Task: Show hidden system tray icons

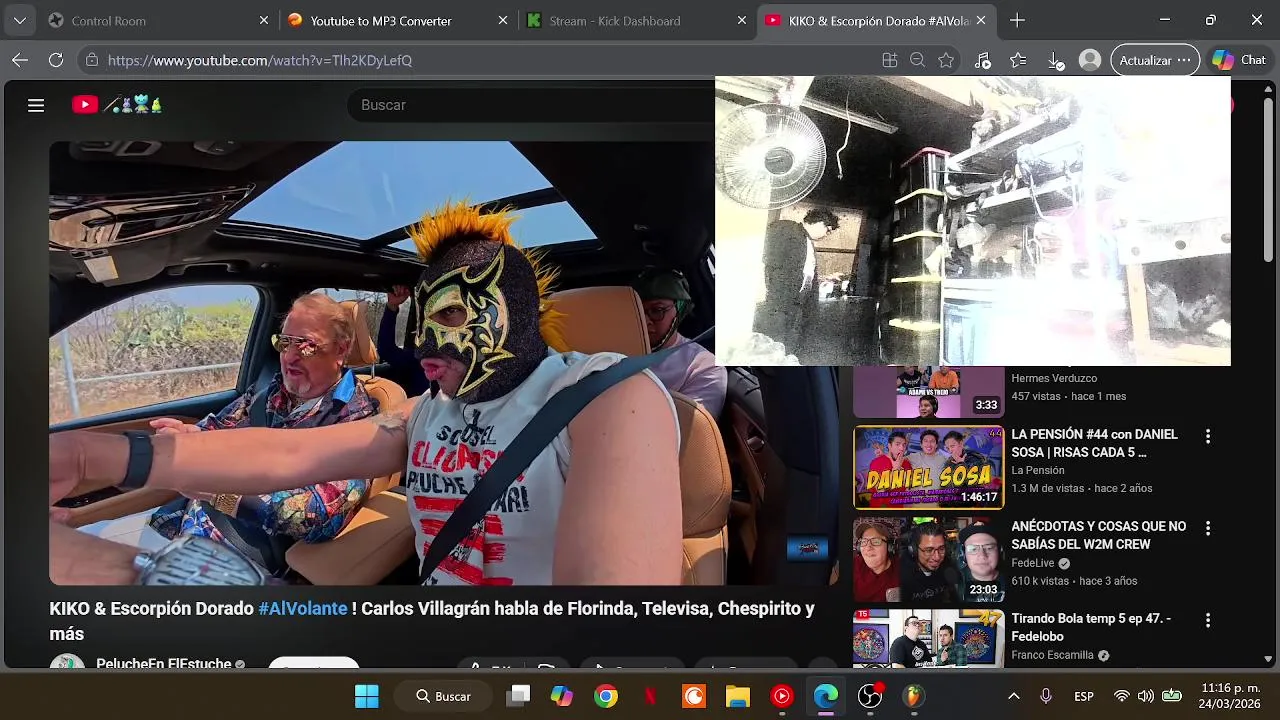Action: (1013, 696)
